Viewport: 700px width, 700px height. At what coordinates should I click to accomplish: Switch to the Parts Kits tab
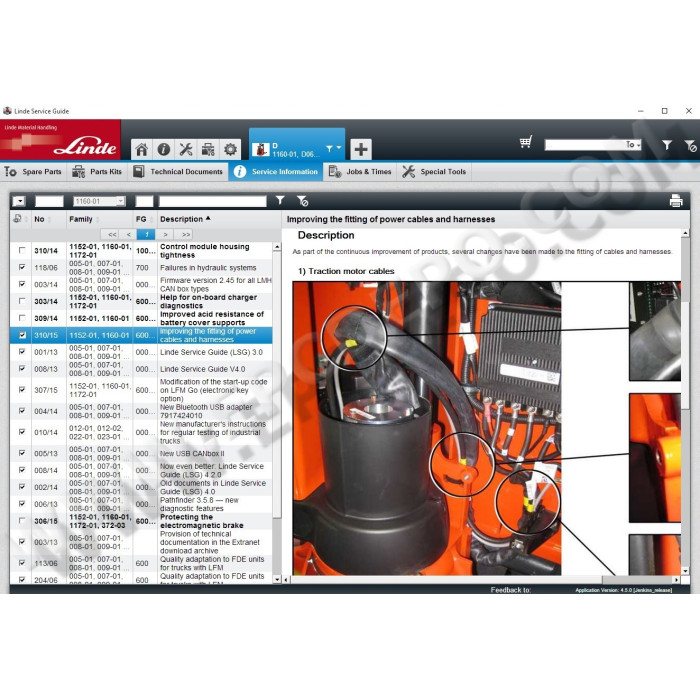(x=97, y=171)
